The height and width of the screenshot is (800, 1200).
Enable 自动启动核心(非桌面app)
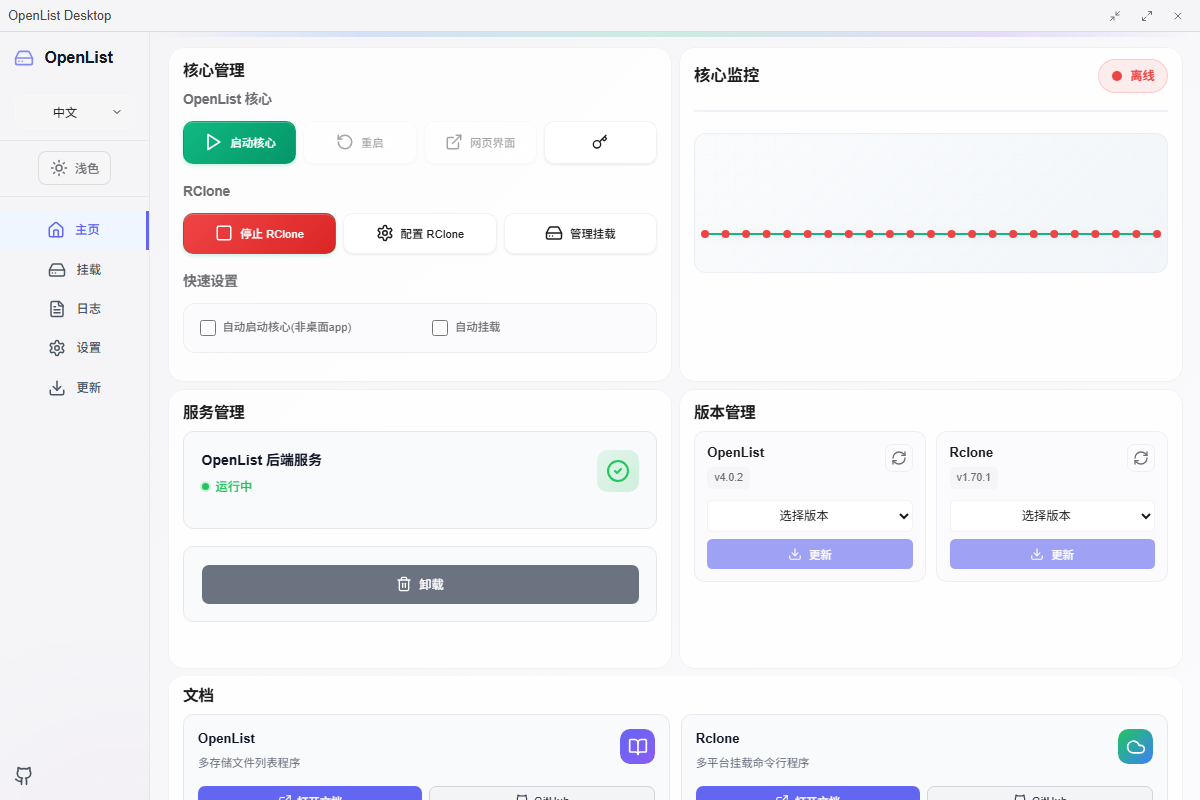208,327
